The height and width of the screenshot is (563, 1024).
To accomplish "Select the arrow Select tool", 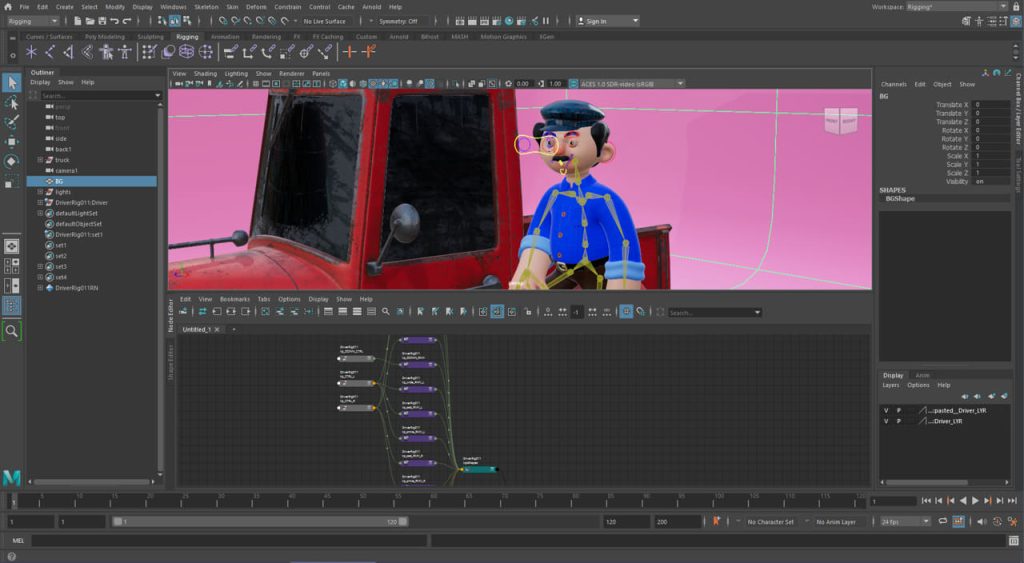I will pos(12,82).
